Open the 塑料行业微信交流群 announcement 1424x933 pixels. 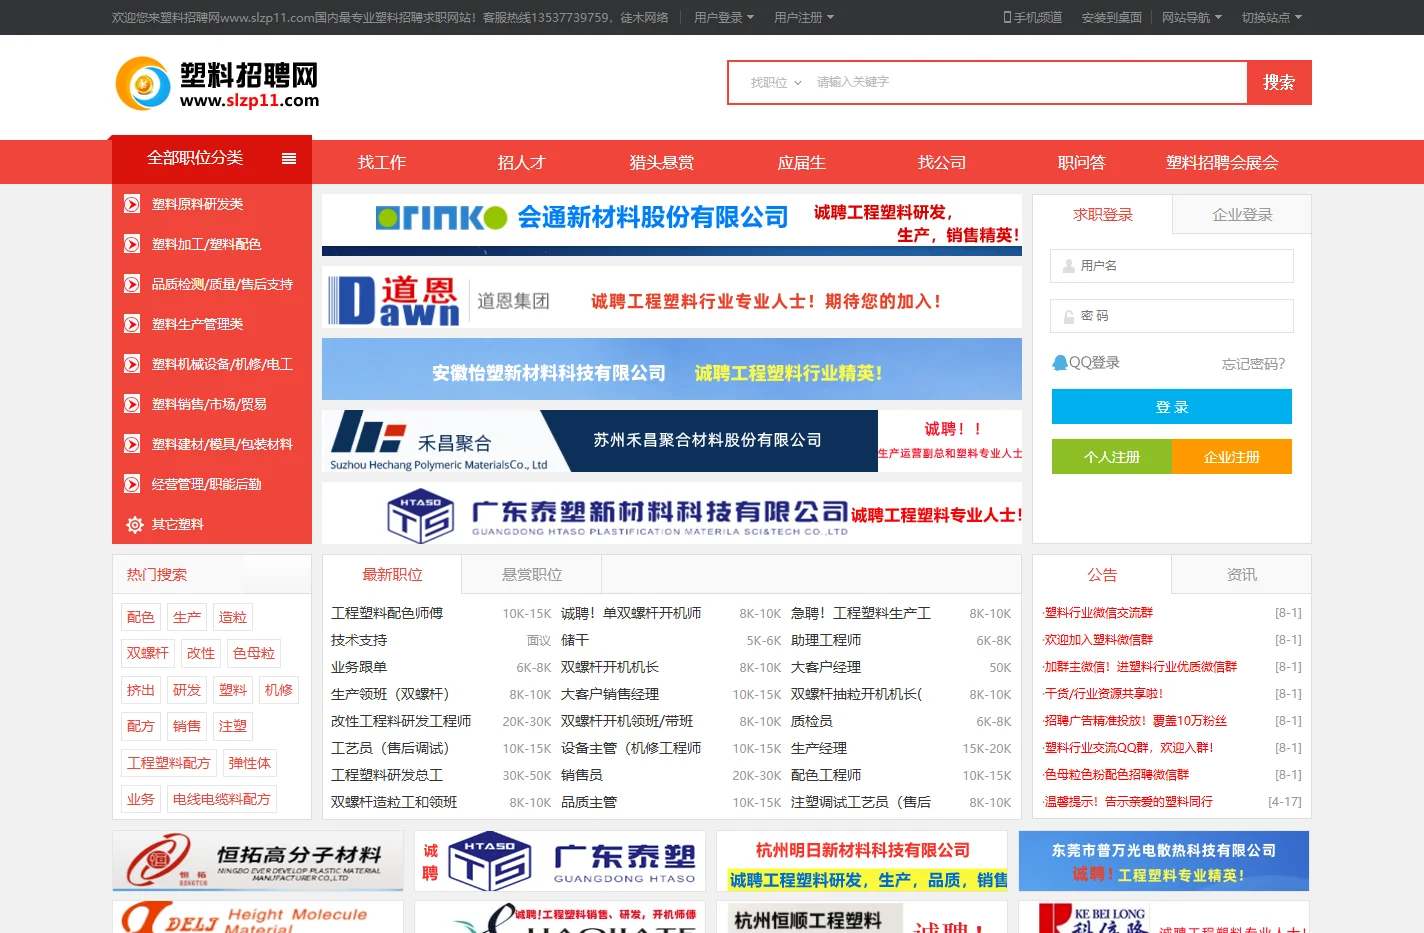1099,613
